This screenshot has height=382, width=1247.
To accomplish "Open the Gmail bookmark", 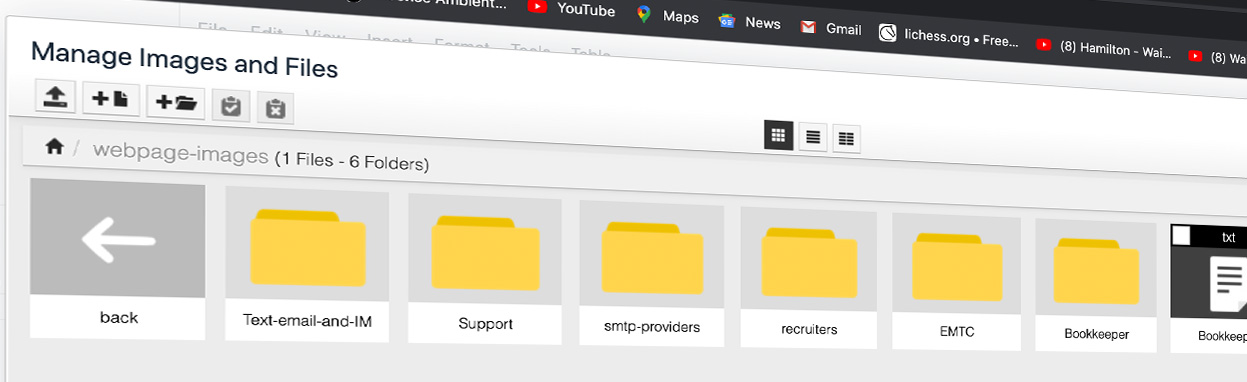I will (x=831, y=28).
